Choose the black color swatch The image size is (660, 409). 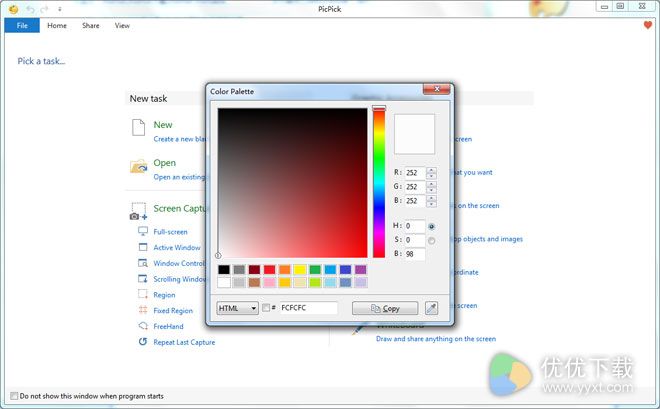[x=224, y=270]
